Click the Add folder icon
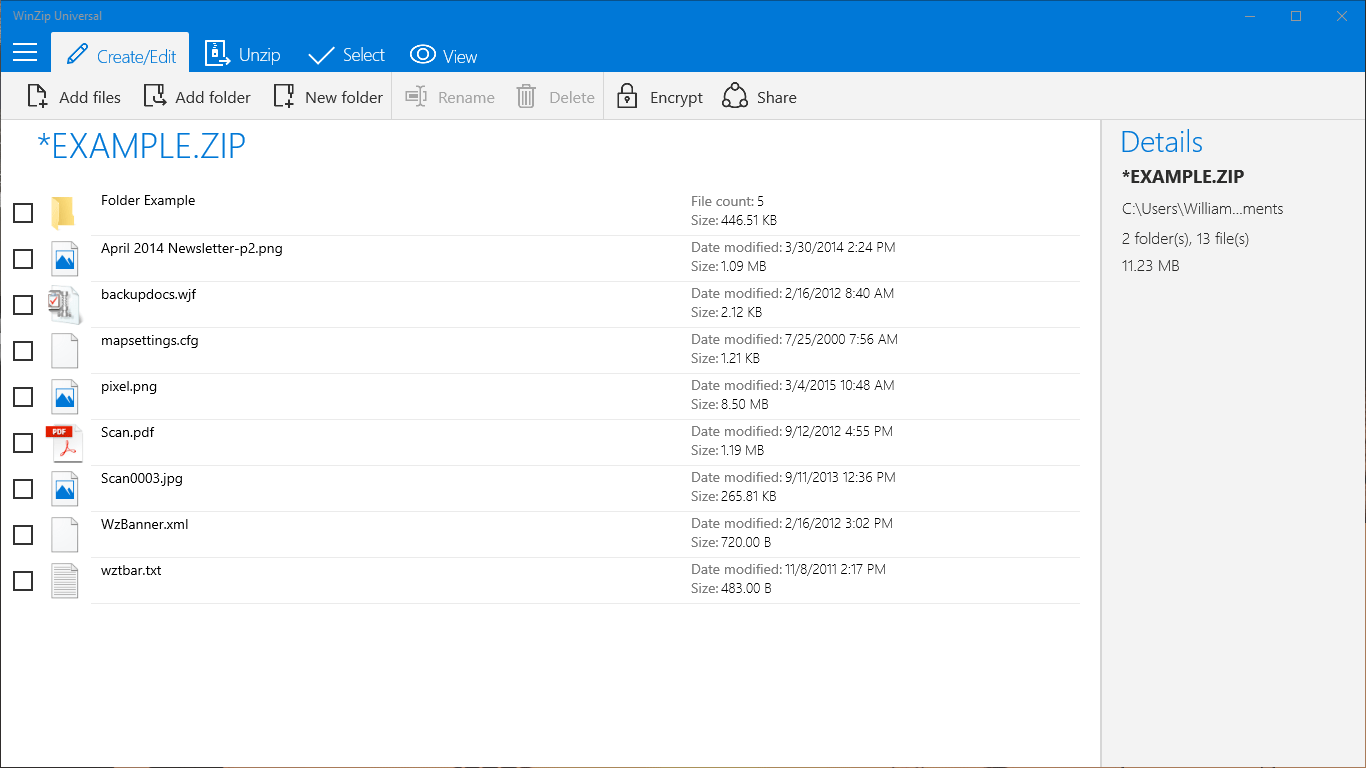 pos(156,96)
